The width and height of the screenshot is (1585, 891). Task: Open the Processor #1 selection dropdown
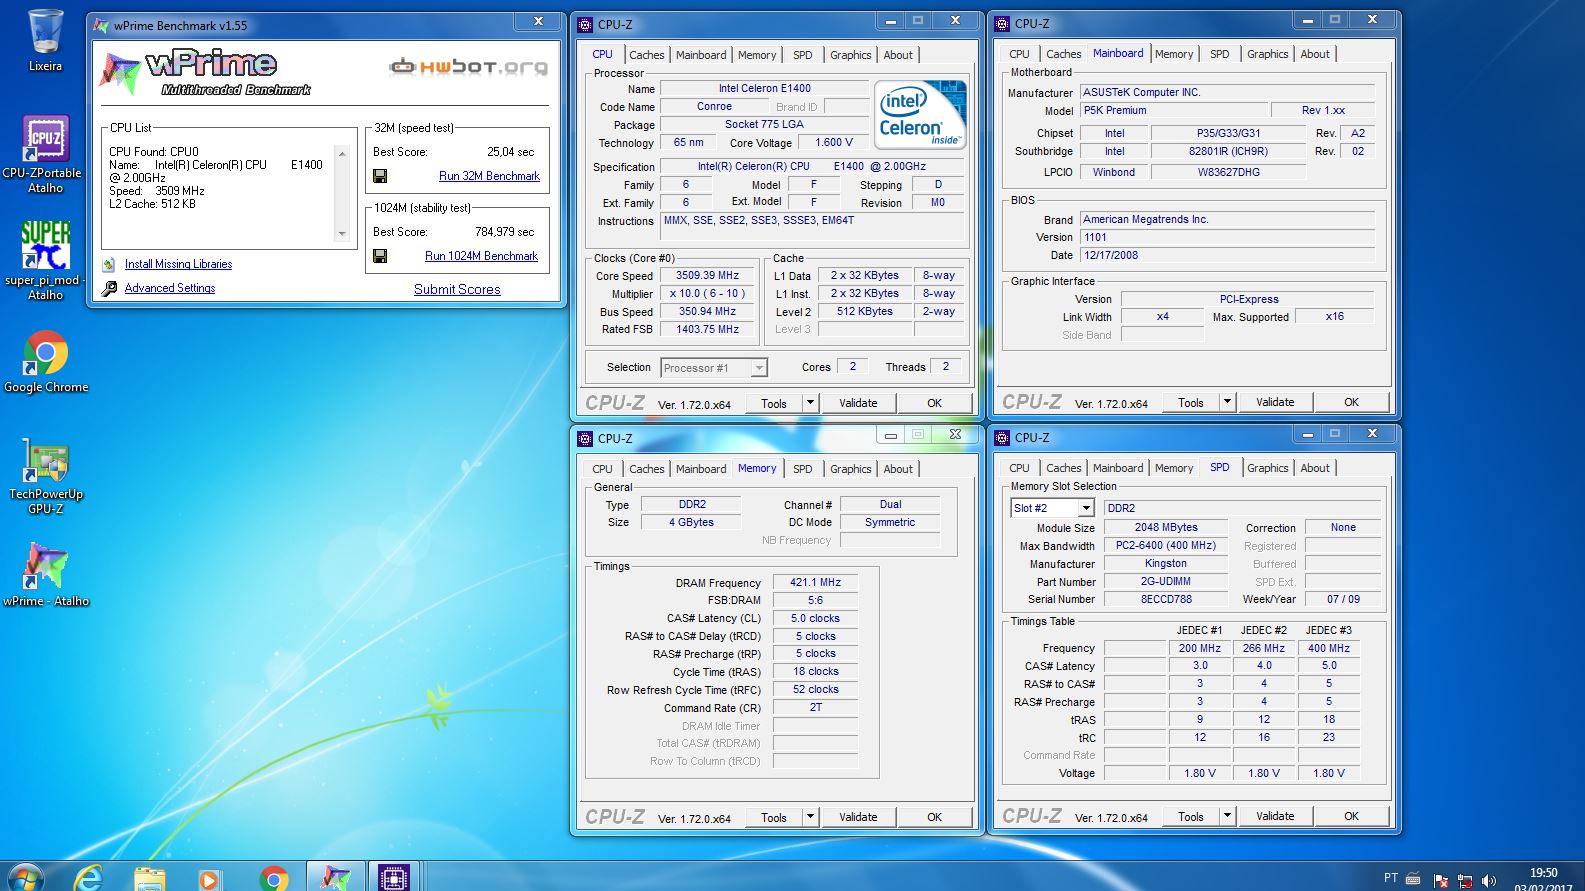point(758,368)
